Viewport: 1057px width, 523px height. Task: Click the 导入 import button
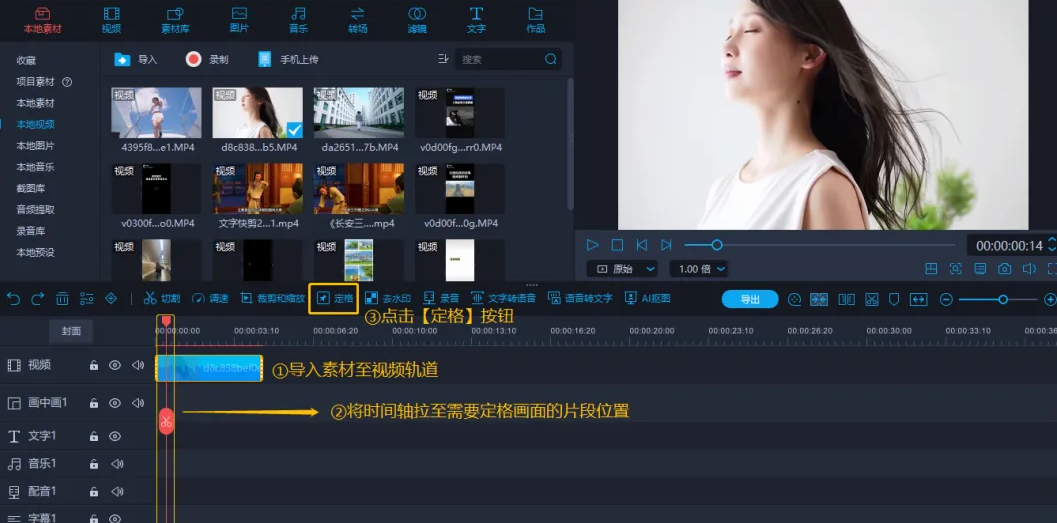(x=135, y=59)
